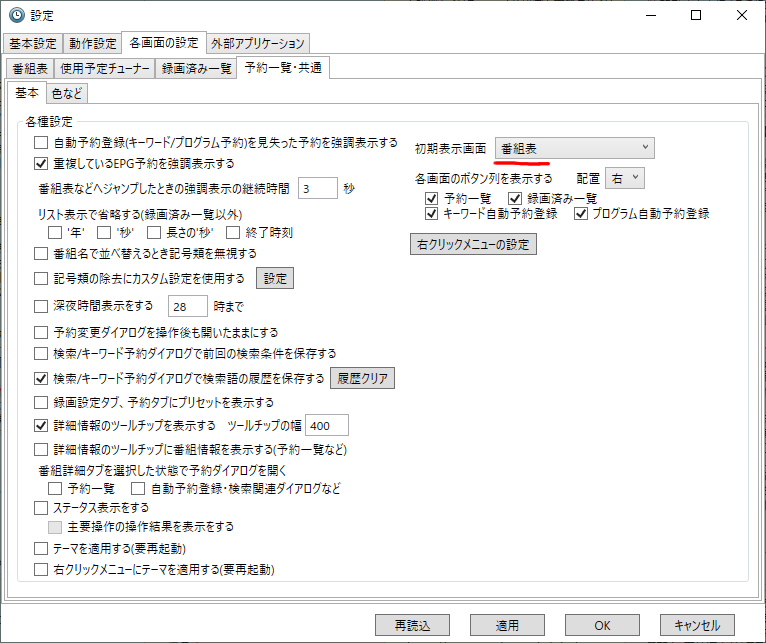Toggle the '年' omit checkbox
766x643 pixels.
[x=55, y=233]
